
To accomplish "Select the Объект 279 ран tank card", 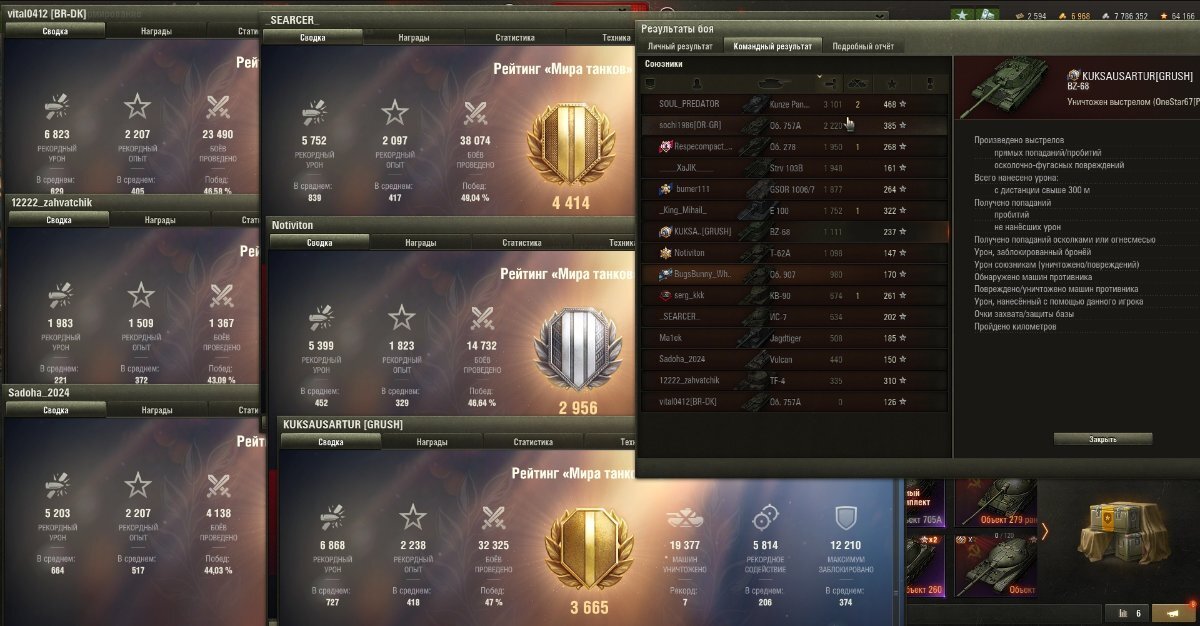I will 996,503.
